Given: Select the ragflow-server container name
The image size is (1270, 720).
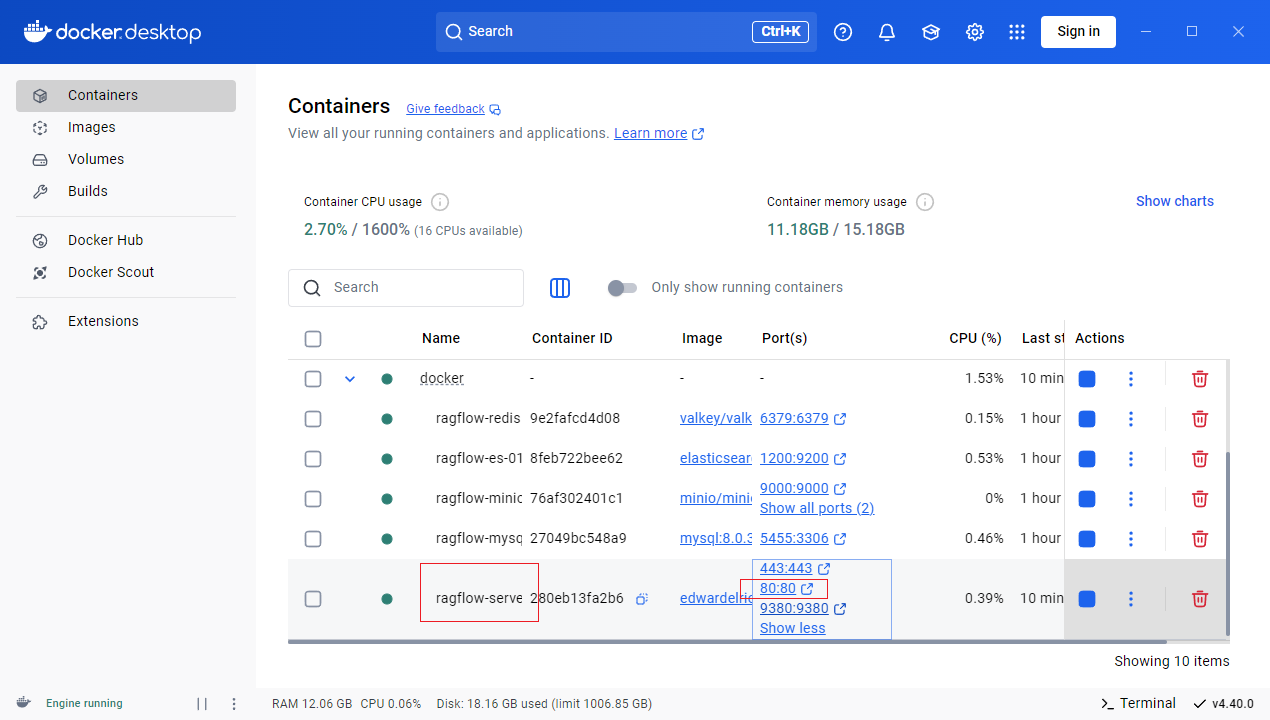Looking at the screenshot, I should pyautogui.click(x=479, y=599).
